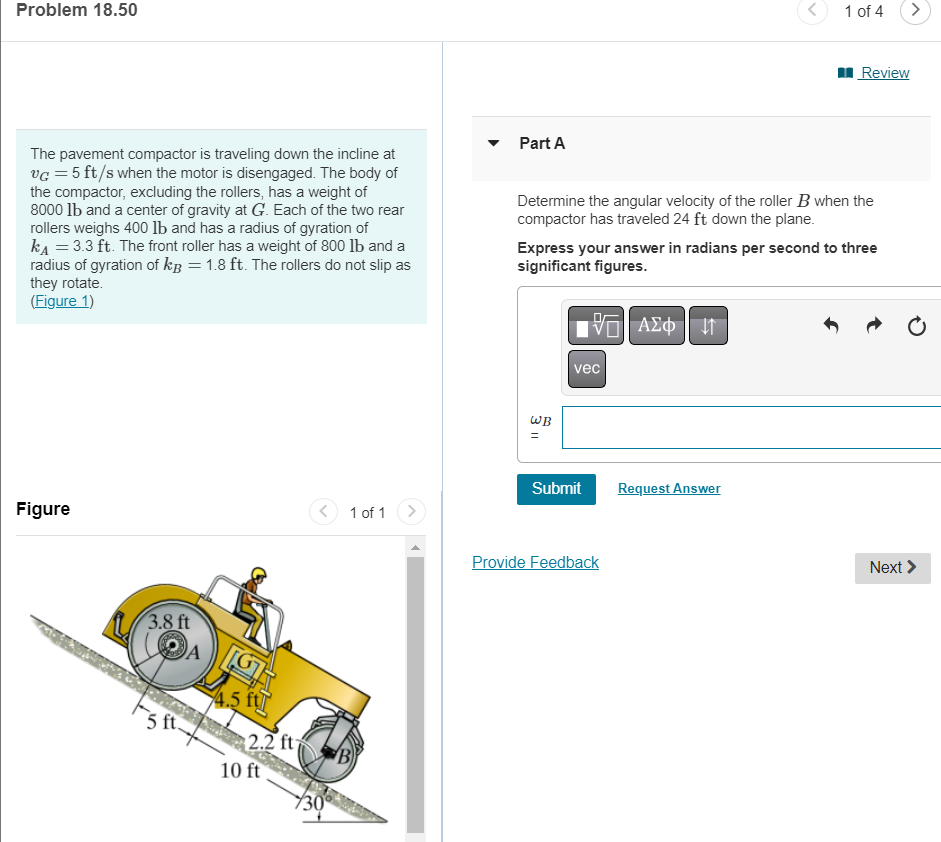Redo the last answer edit

[x=874, y=325]
